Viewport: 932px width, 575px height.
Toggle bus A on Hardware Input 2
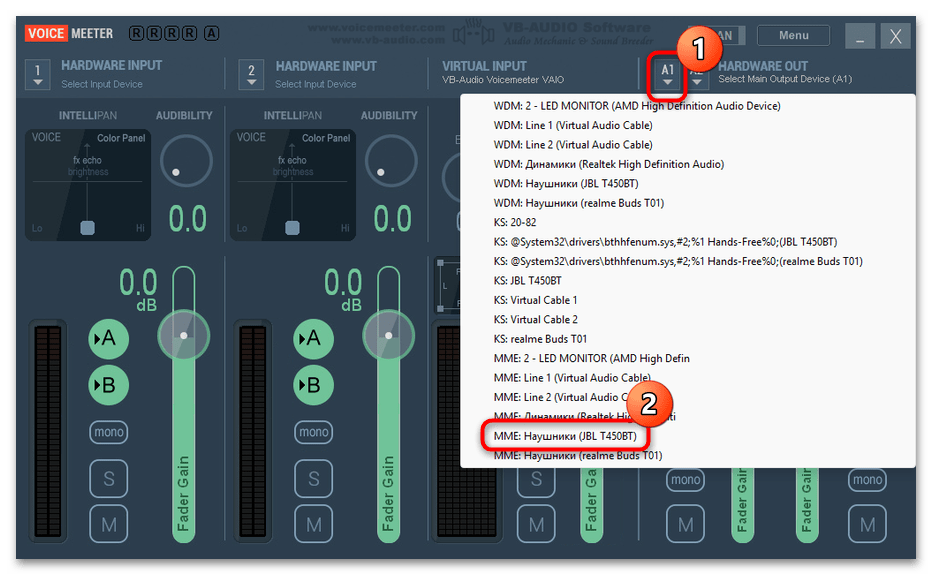[313, 338]
